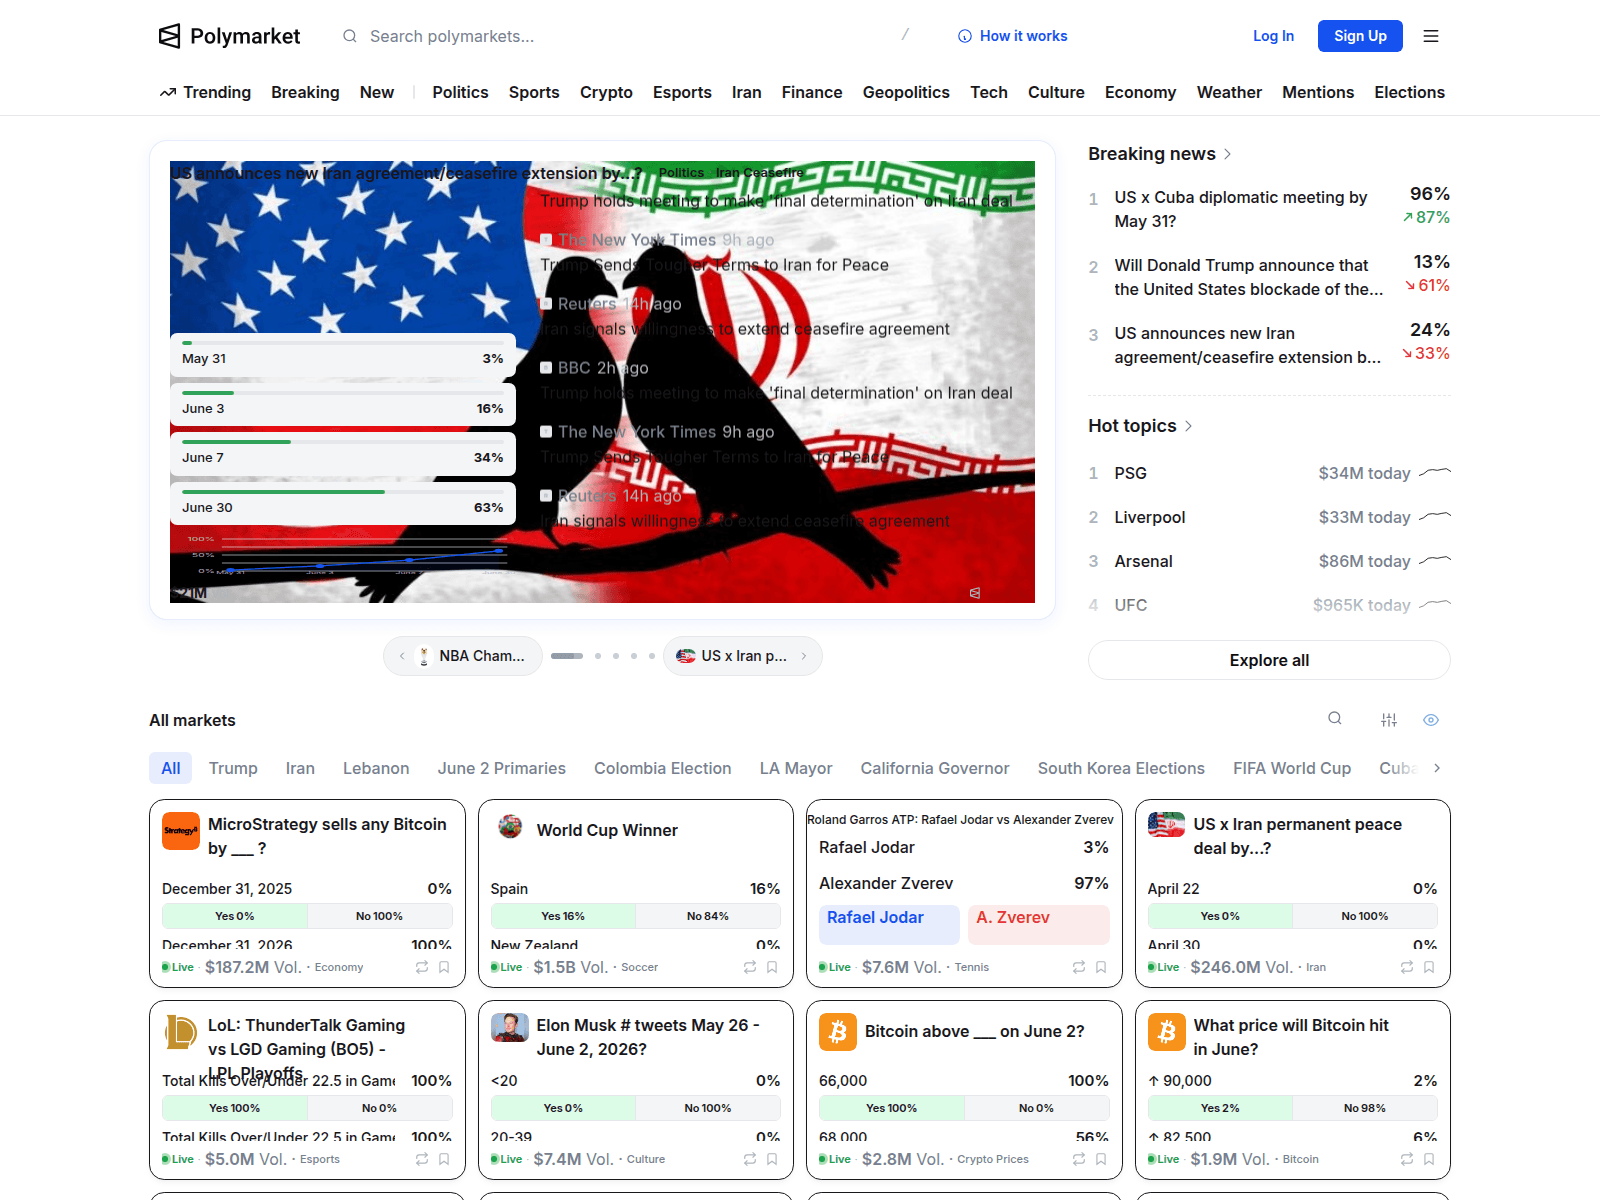1600x1200 pixels.
Task: Select the Colombia Election filter tab
Action: (663, 768)
